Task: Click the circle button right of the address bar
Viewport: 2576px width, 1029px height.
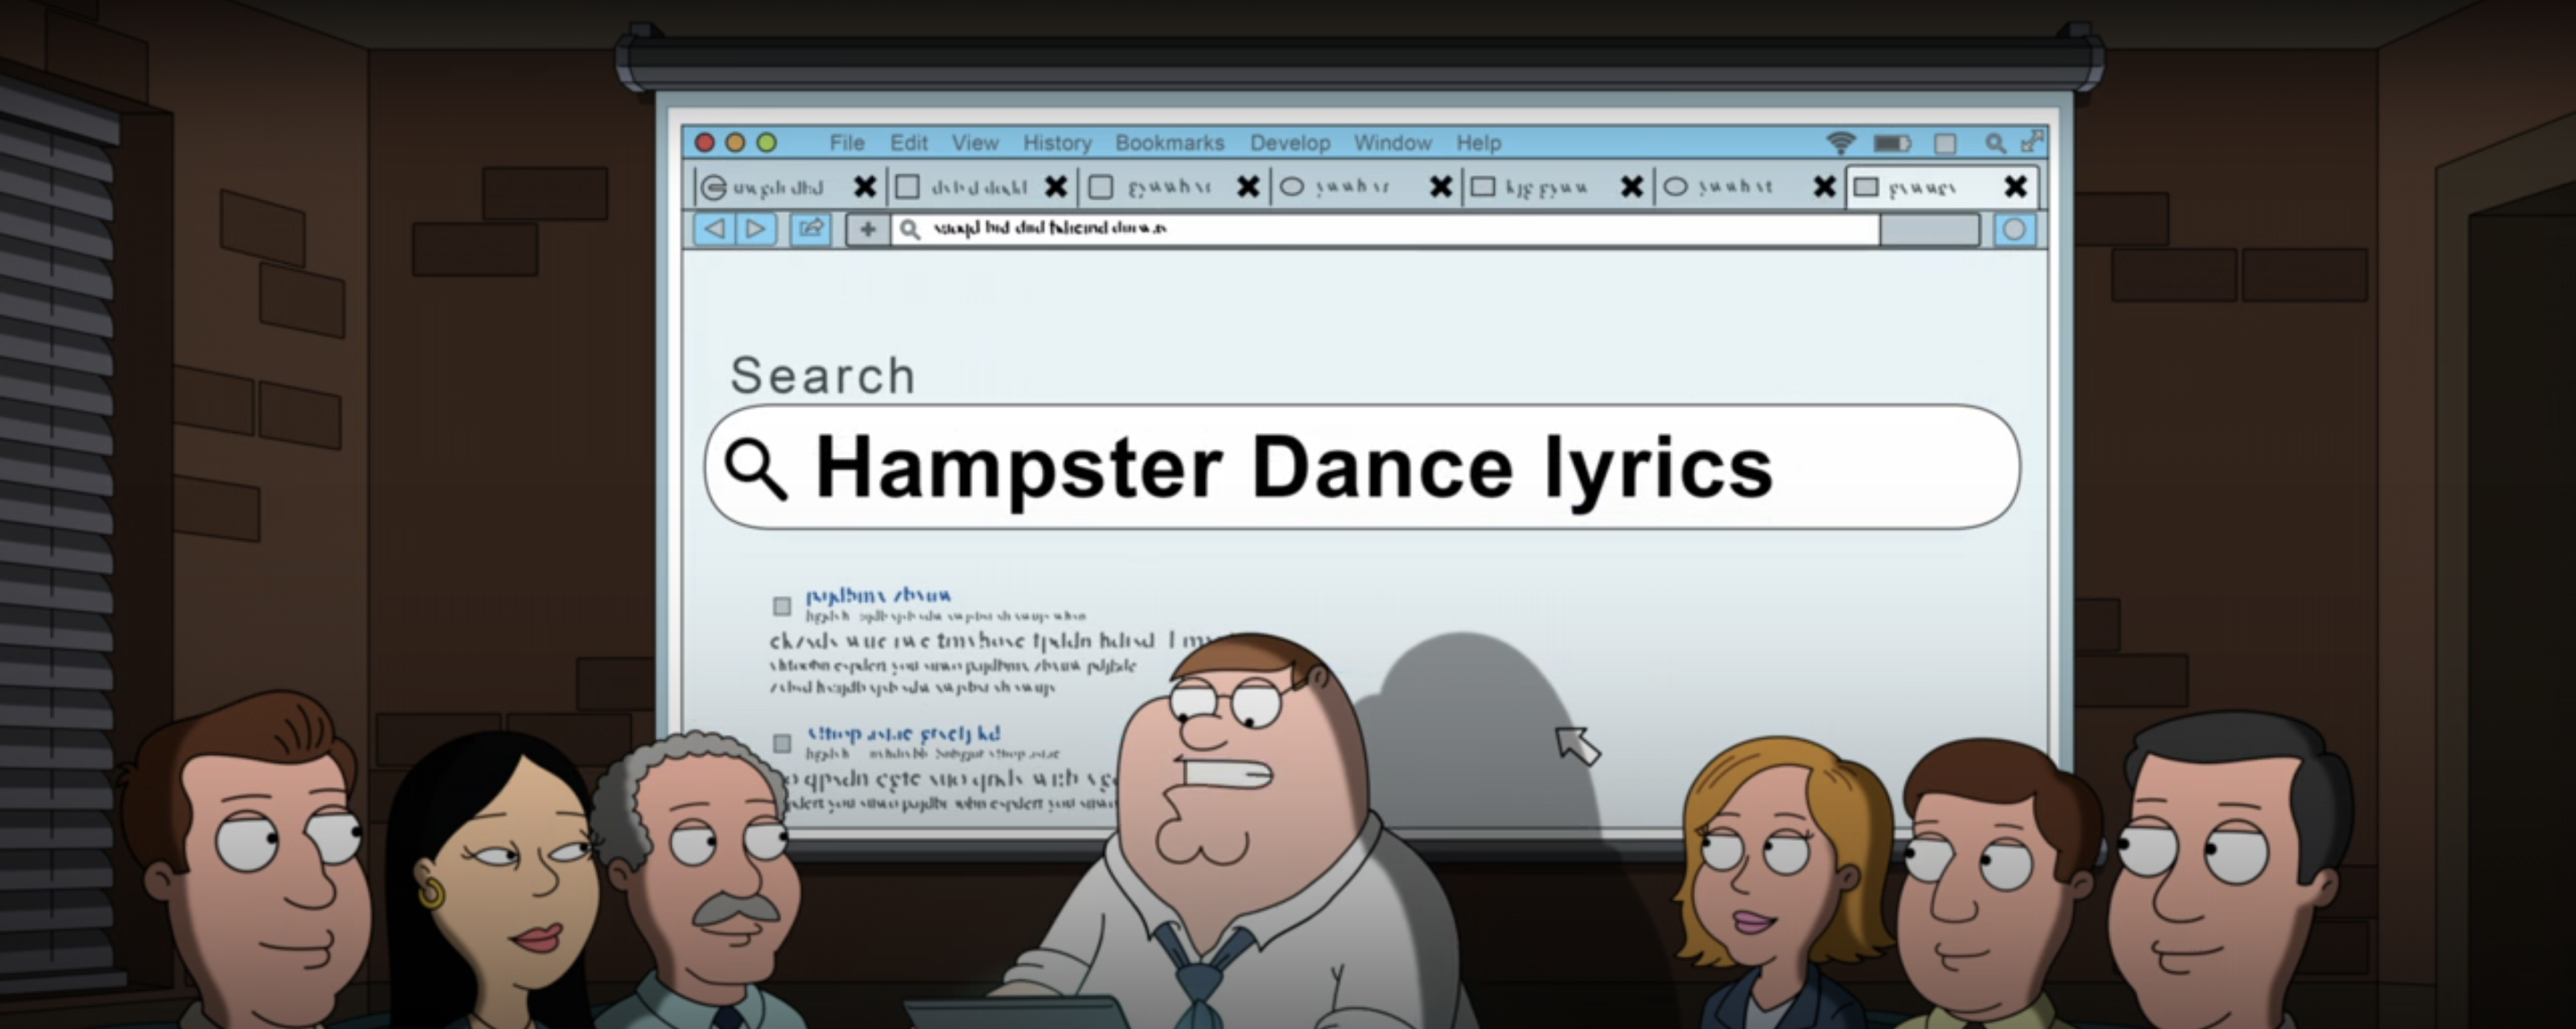Action: [2014, 230]
